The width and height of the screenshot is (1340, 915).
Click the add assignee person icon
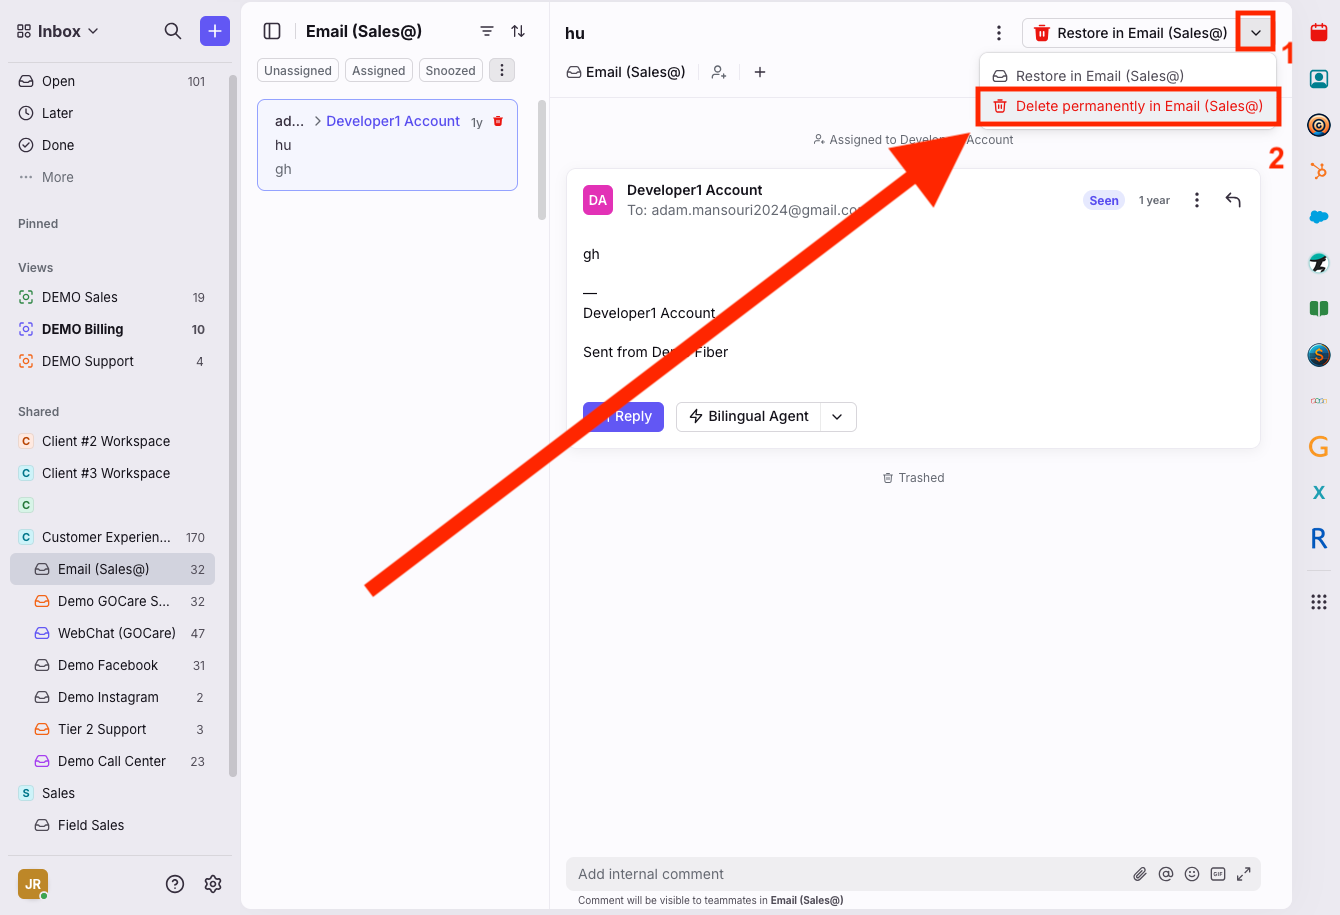719,72
